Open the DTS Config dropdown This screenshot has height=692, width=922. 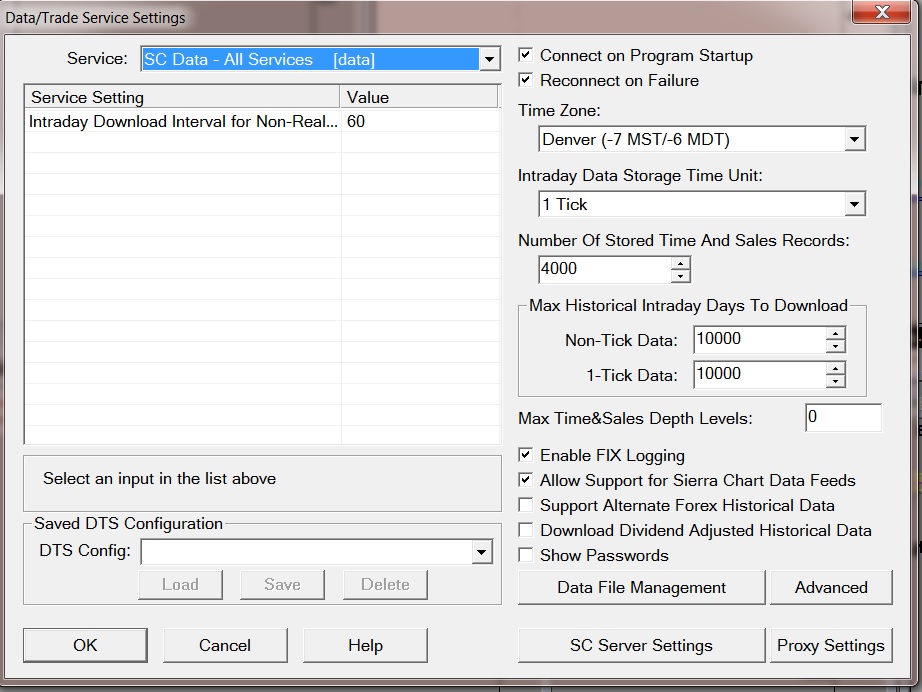(482, 552)
